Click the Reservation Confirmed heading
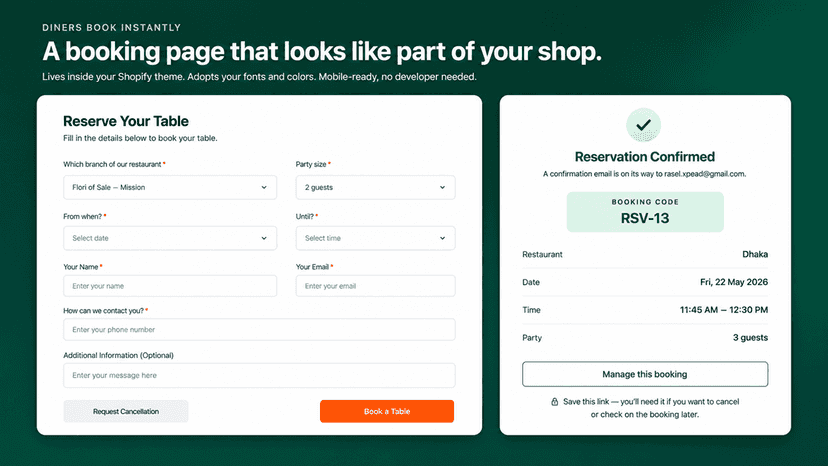Viewport: 828px width, 466px height. [645, 157]
